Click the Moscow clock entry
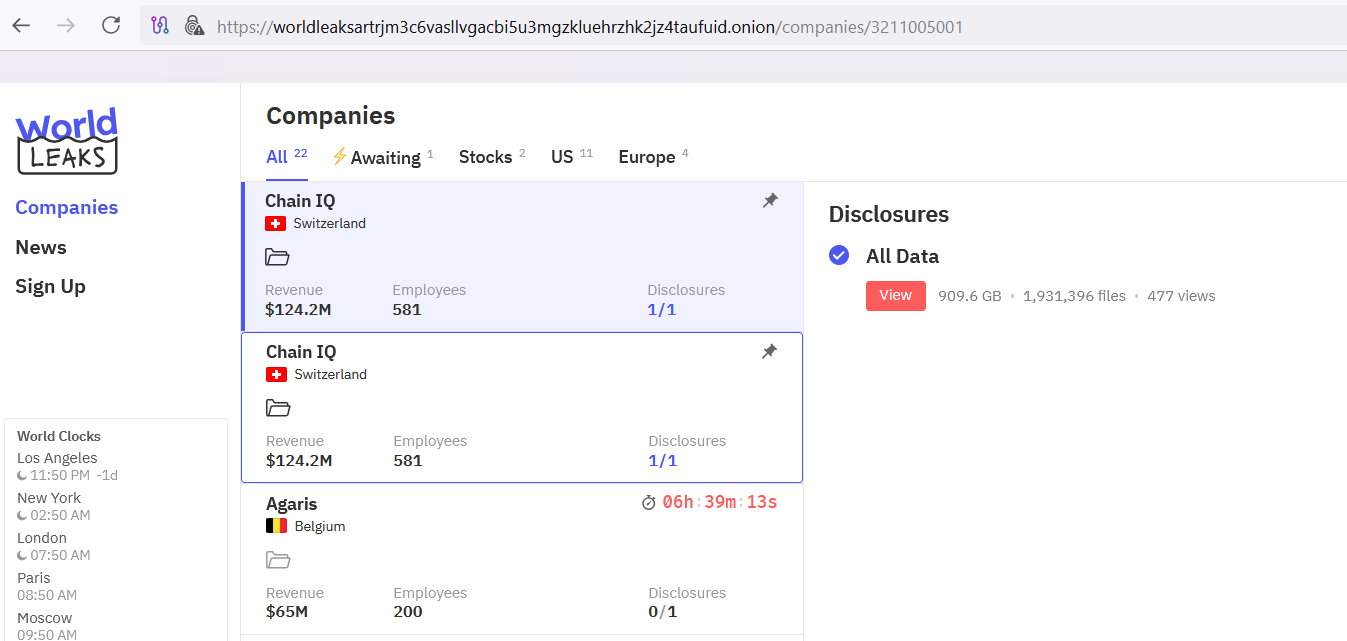The width and height of the screenshot is (1347, 641). [x=47, y=626]
